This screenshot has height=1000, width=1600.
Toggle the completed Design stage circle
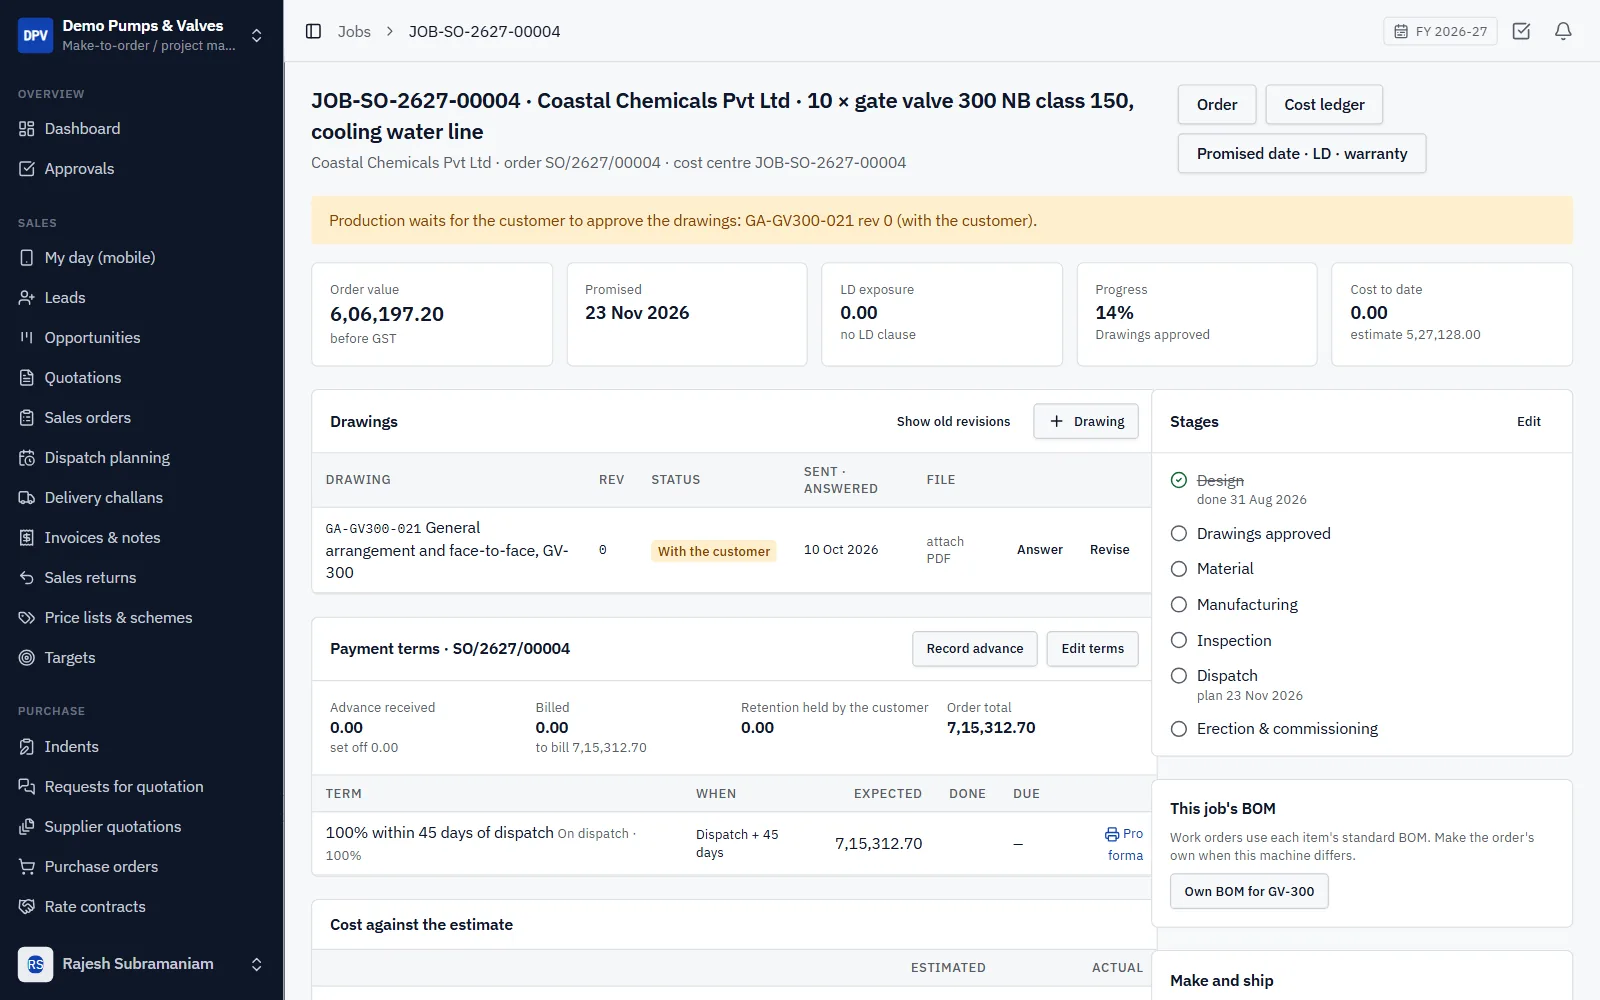(1179, 480)
